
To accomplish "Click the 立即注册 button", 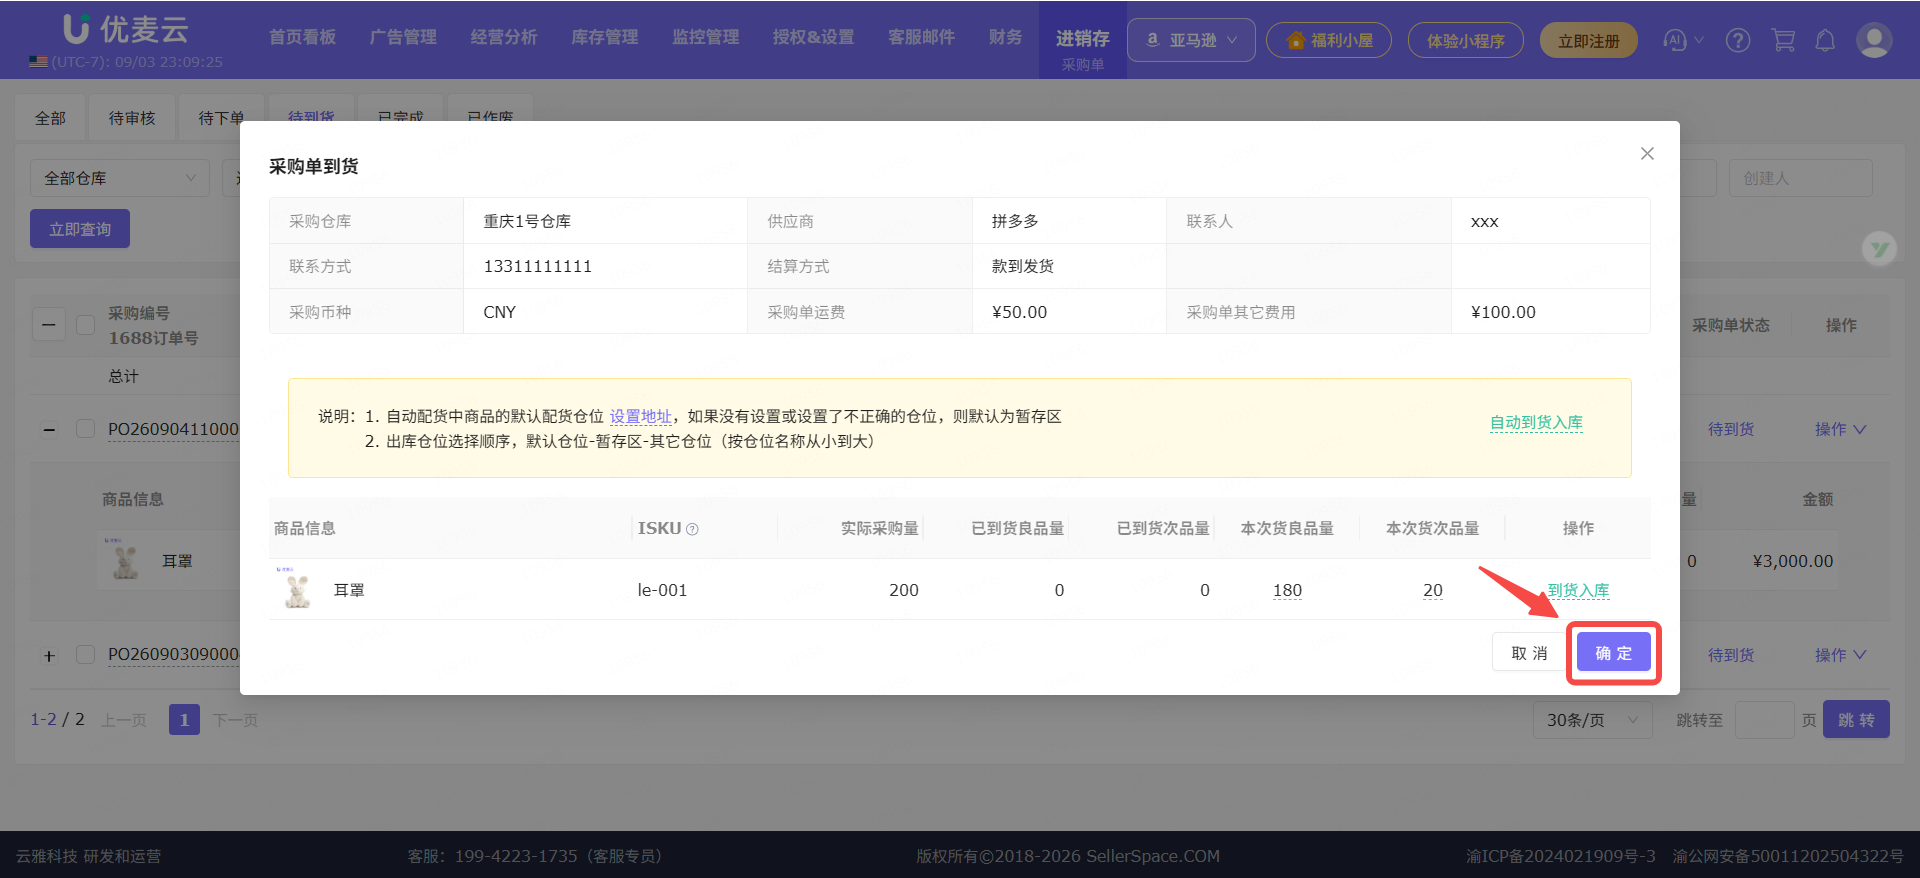I will pyautogui.click(x=1588, y=41).
